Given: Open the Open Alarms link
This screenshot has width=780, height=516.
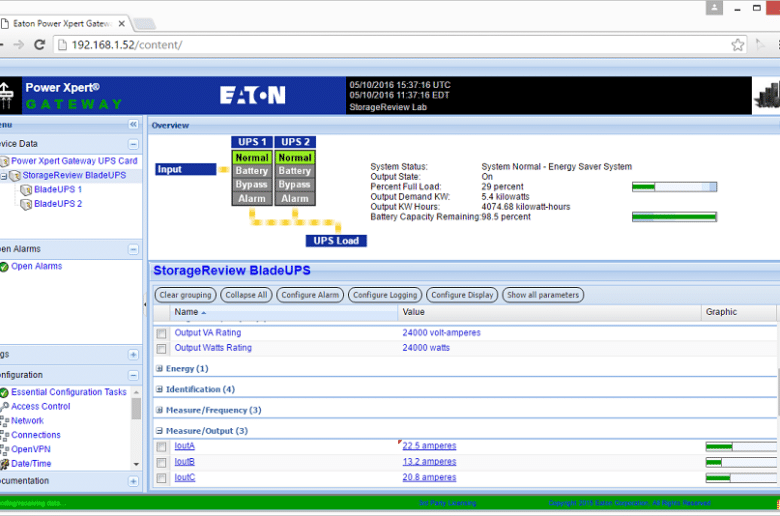Looking at the screenshot, I should pos(36,267).
